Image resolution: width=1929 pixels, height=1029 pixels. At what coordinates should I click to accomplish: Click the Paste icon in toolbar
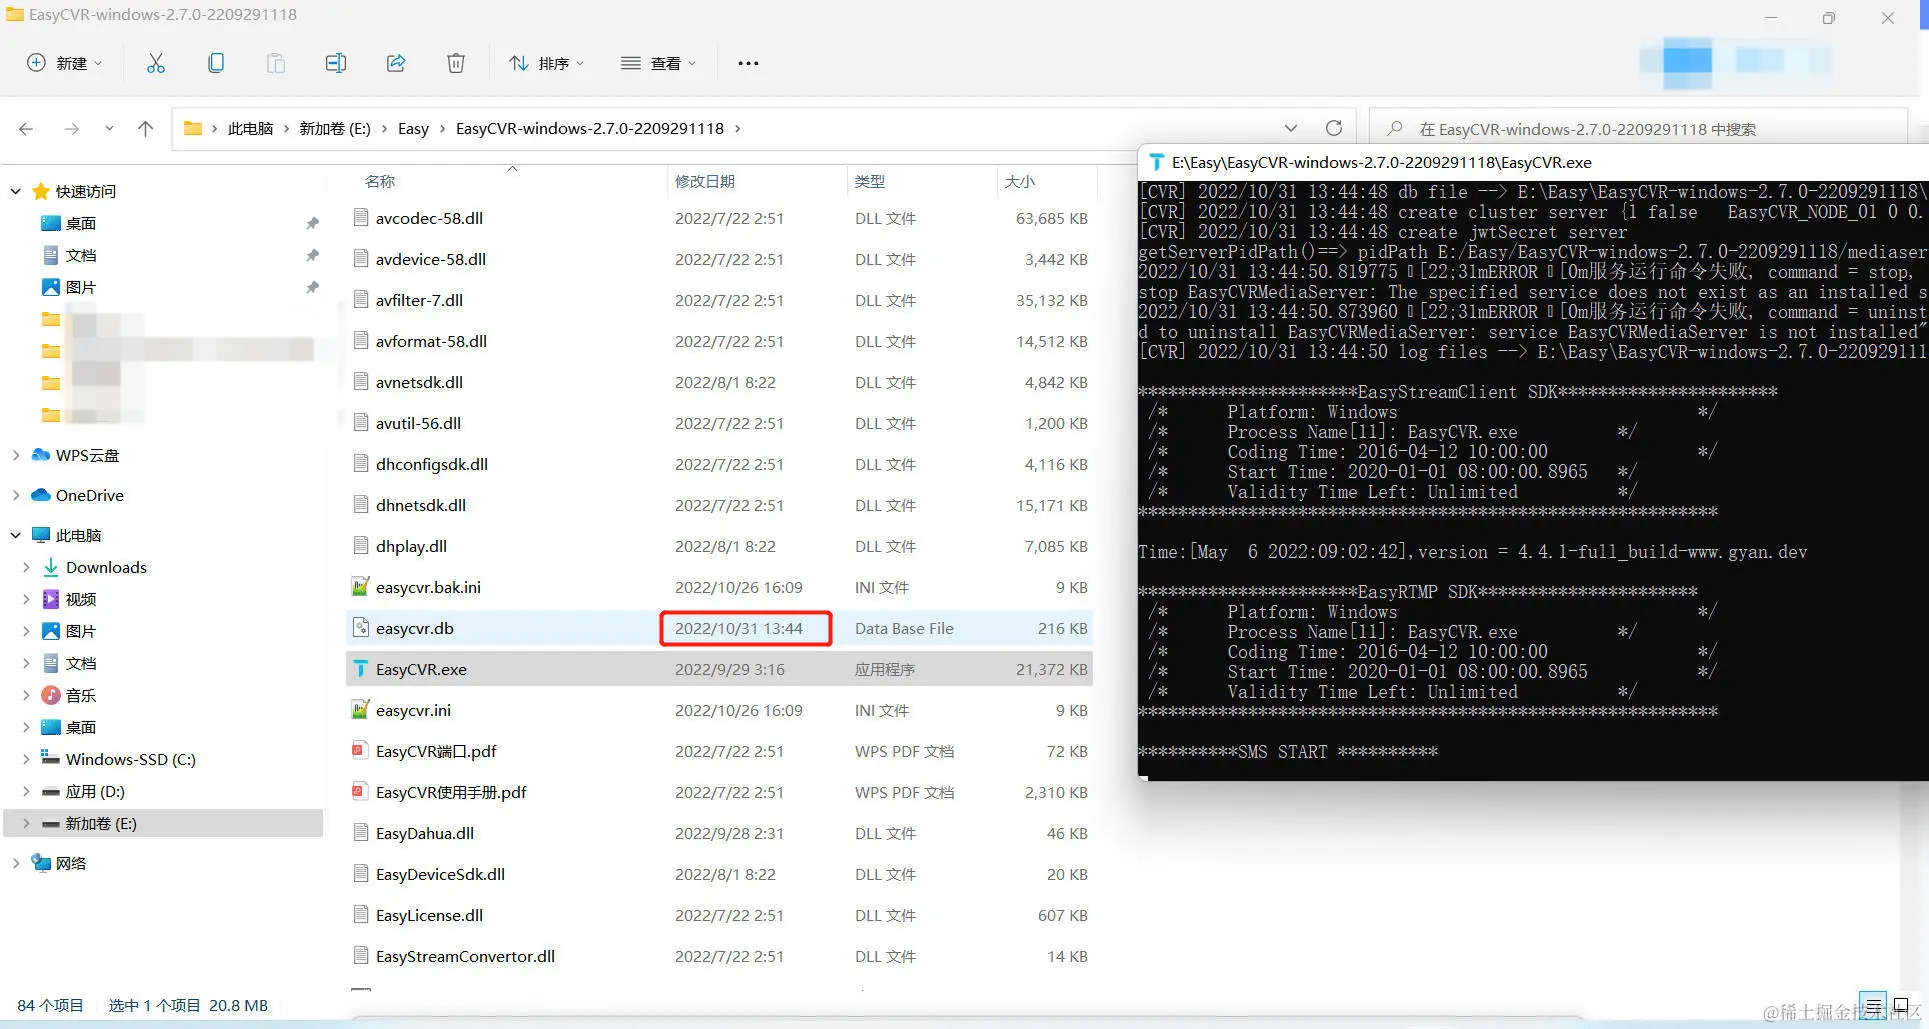point(276,63)
